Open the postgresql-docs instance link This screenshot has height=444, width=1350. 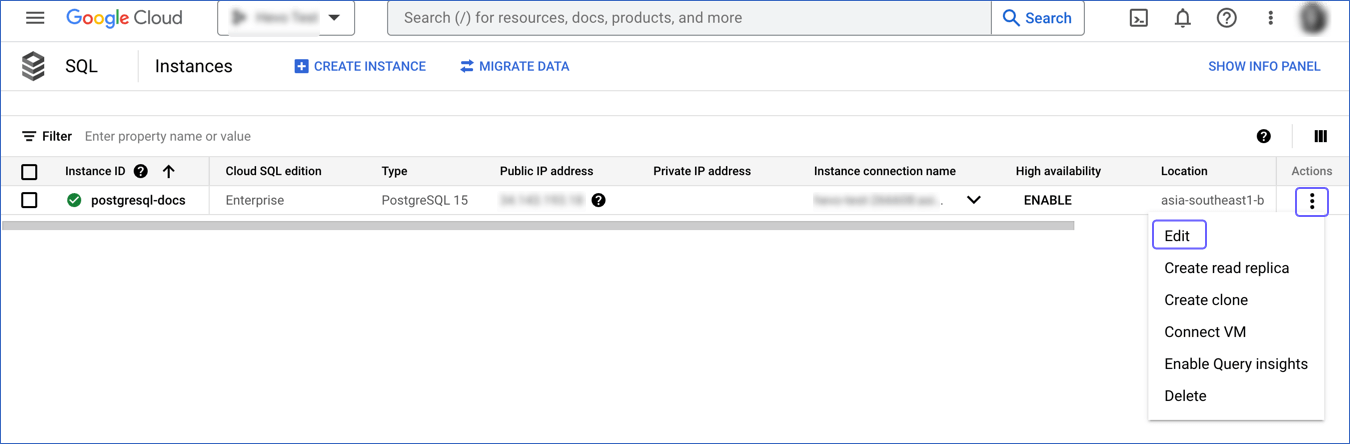[x=138, y=200]
